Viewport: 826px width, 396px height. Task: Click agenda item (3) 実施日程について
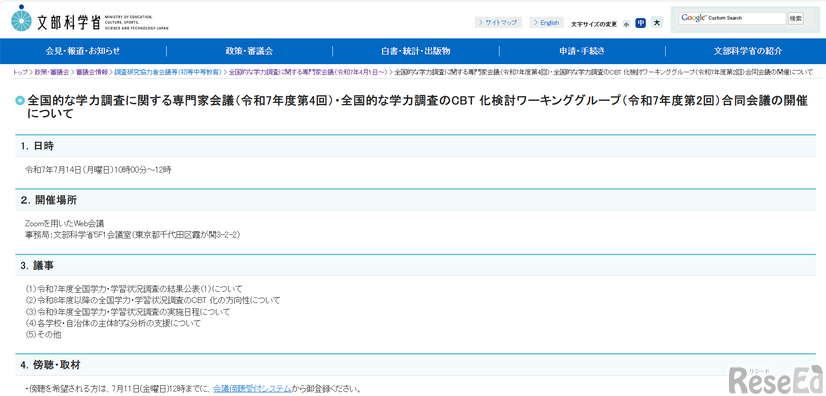[127, 312]
